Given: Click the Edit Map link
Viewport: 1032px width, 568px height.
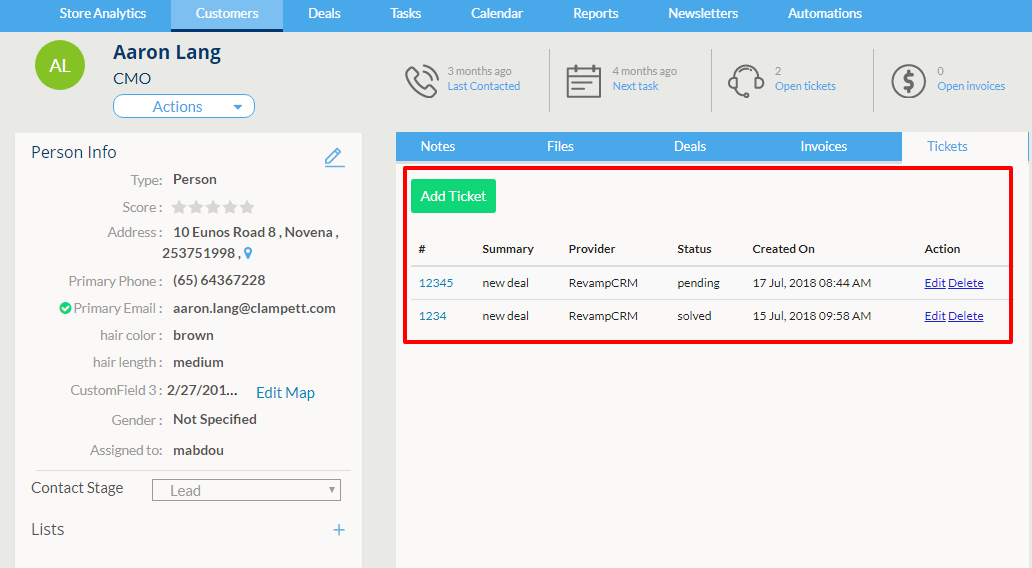Looking at the screenshot, I should 285,393.
